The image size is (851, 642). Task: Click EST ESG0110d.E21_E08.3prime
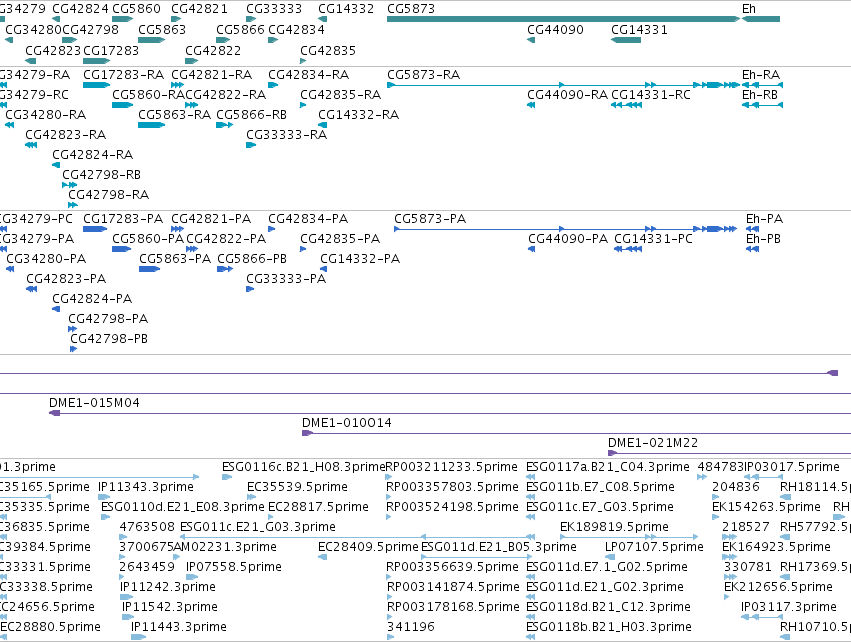coord(105,517)
